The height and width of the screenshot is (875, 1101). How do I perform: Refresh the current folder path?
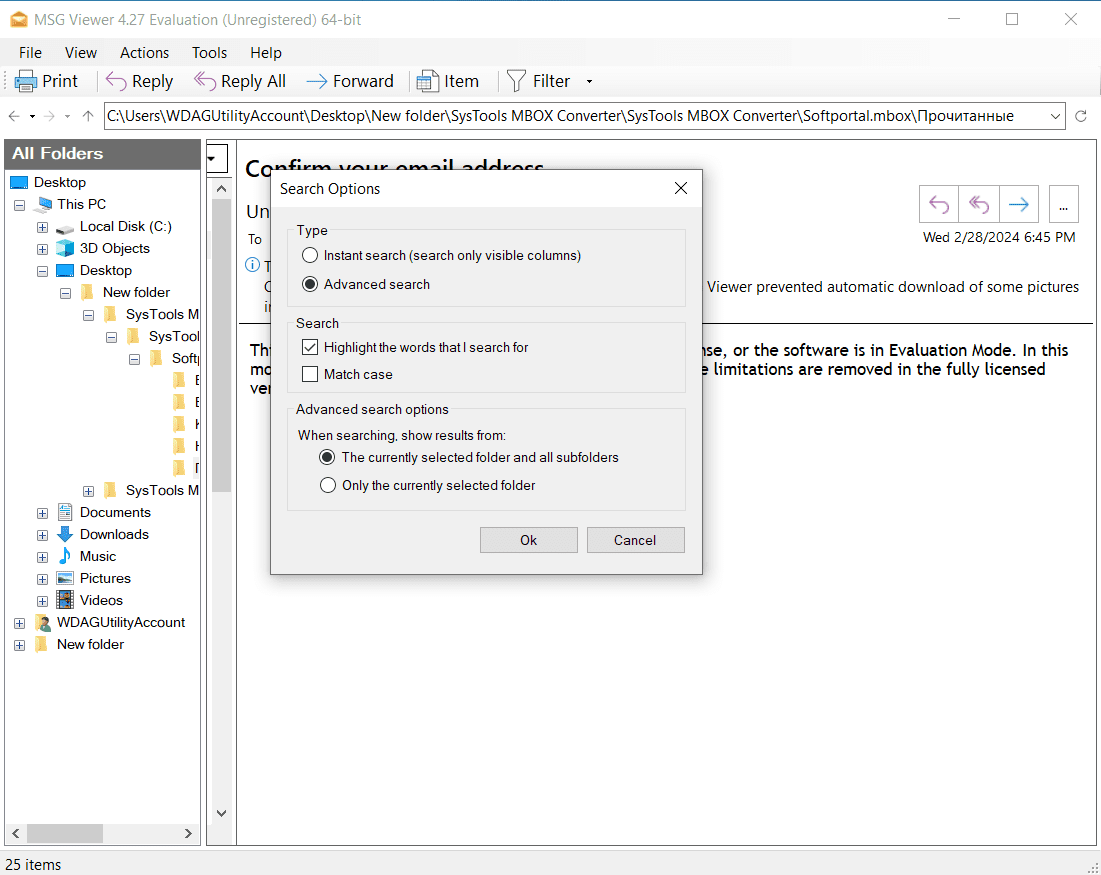click(1081, 116)
